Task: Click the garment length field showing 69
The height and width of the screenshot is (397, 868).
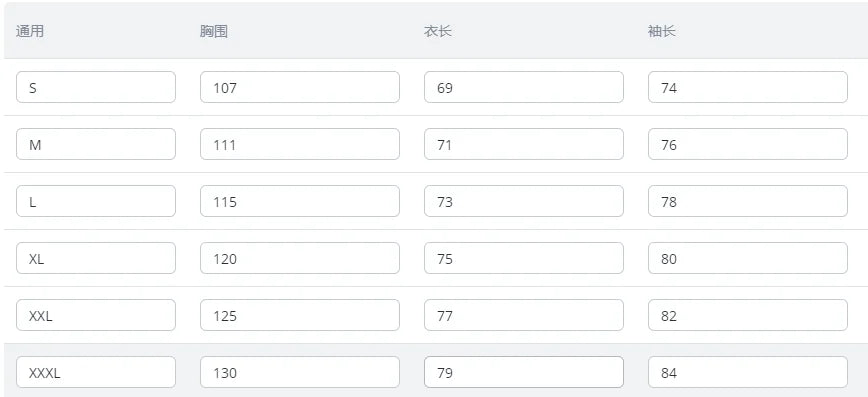Action: click(524, 87)
